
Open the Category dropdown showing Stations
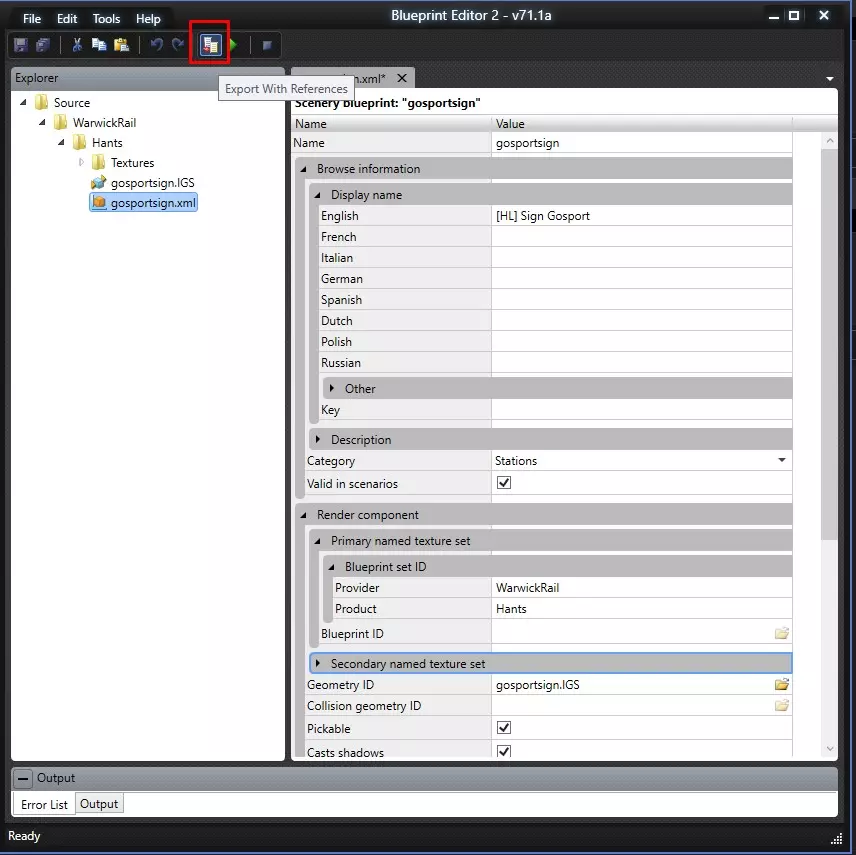coord(781,461)
